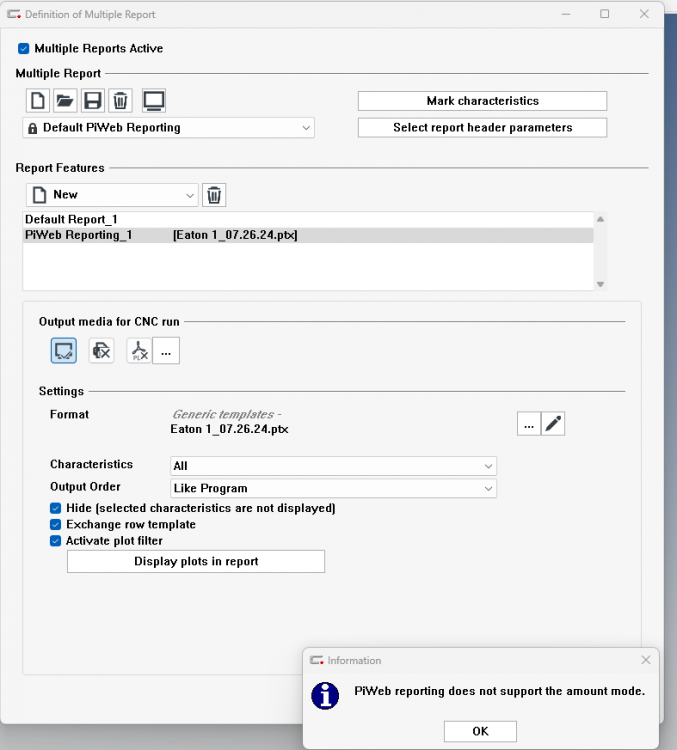The width and height of the screenshot is (677, 750).
Task: Select PiWeb Reporting_1 list row
Action: (x=308, y=235)
